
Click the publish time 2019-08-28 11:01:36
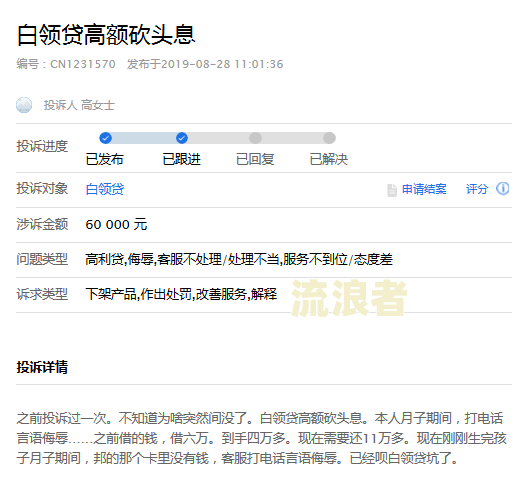point(222,64)
